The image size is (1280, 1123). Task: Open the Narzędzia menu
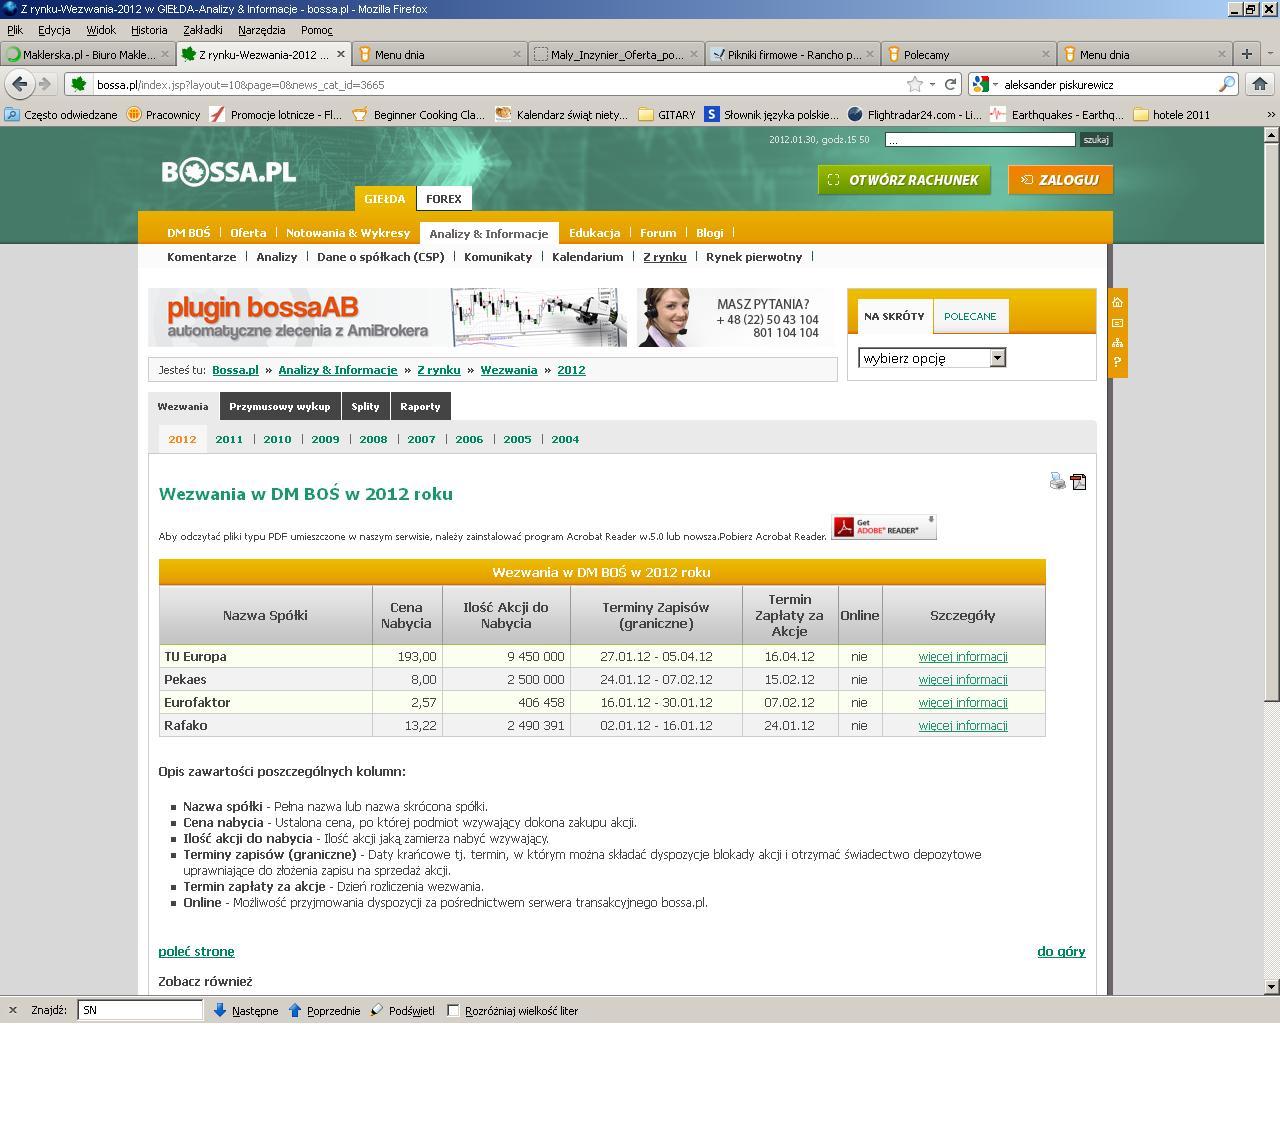[262, 30]
